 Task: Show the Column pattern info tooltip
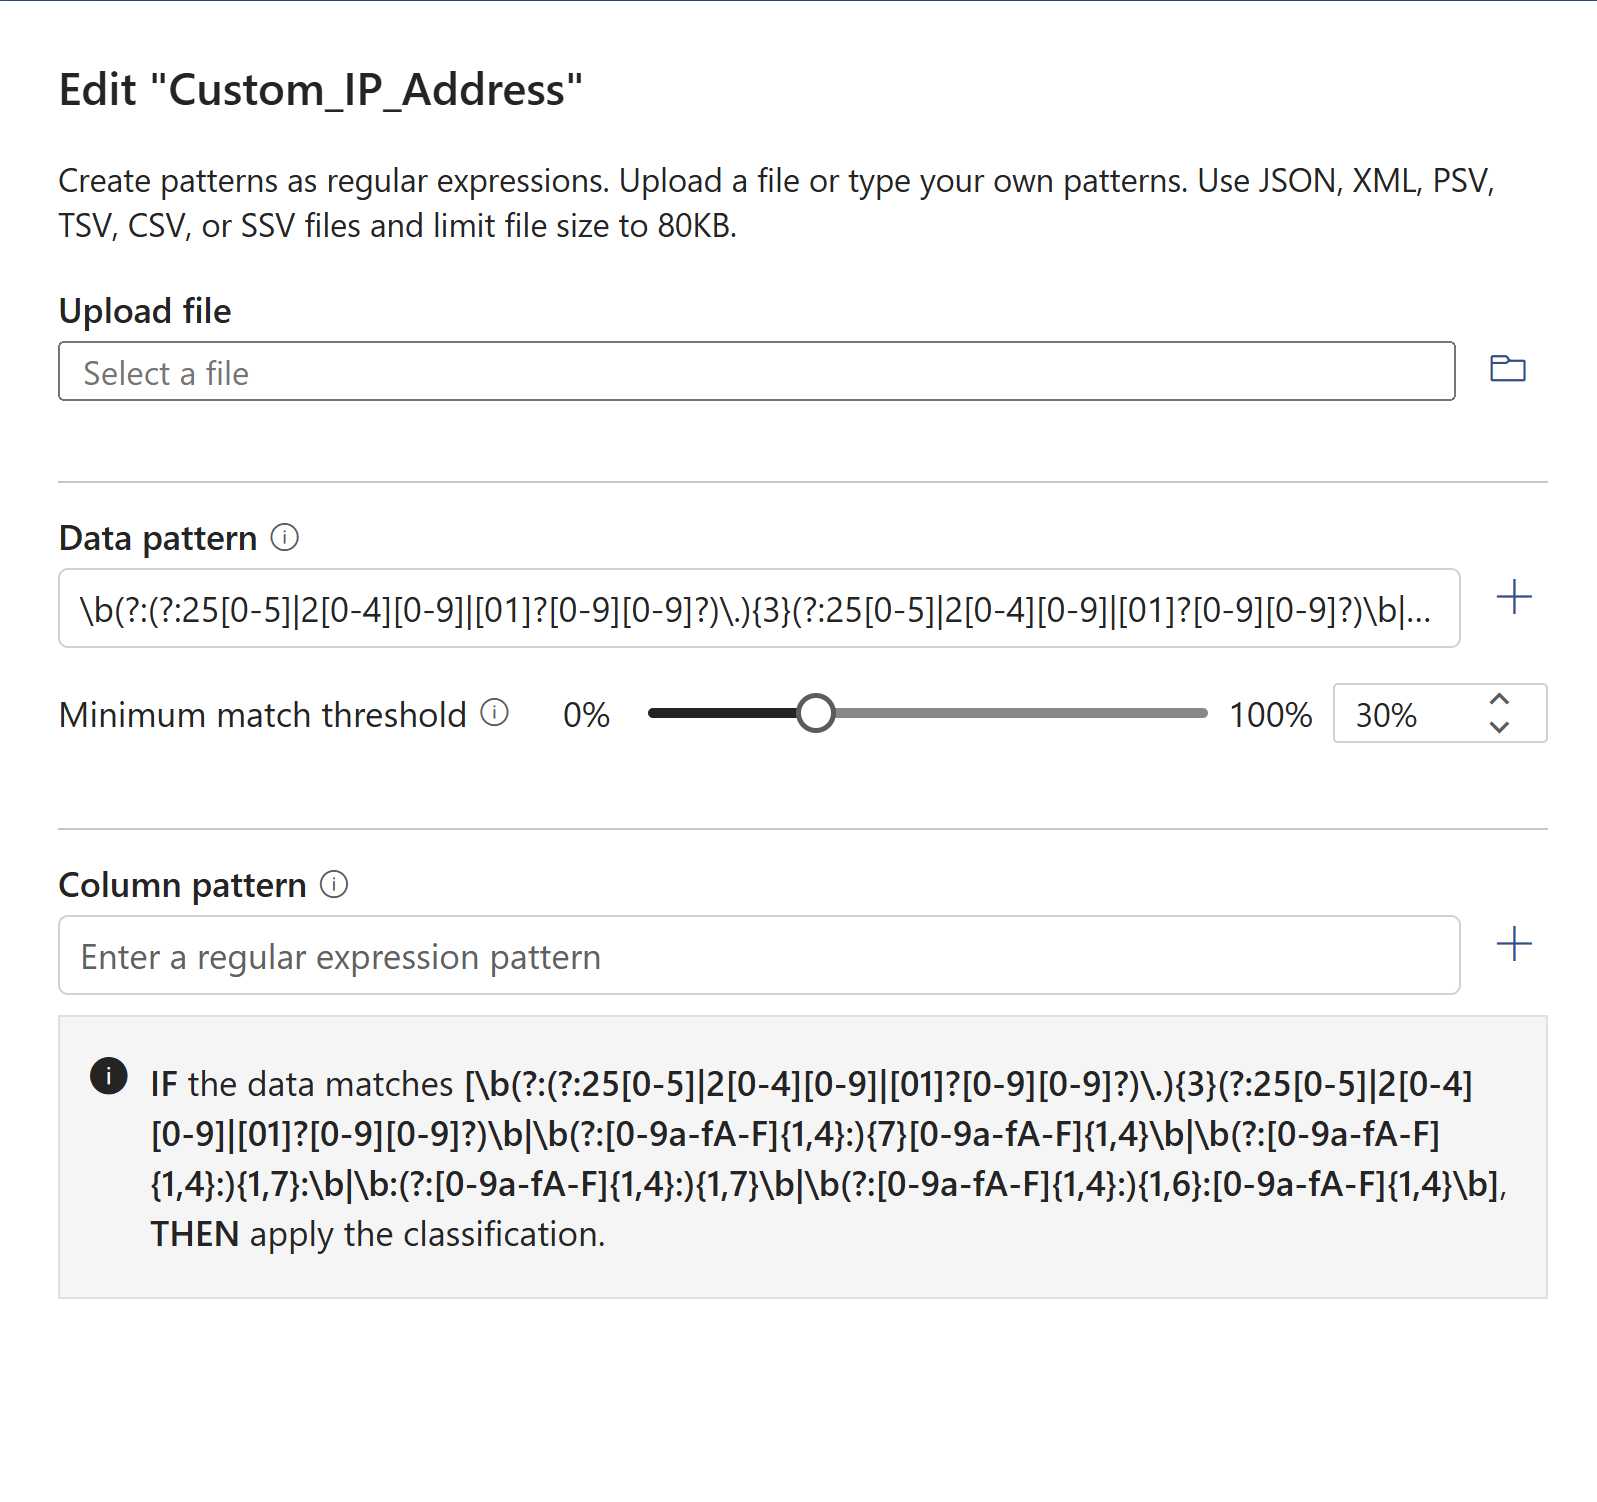(x=333, y=883)
